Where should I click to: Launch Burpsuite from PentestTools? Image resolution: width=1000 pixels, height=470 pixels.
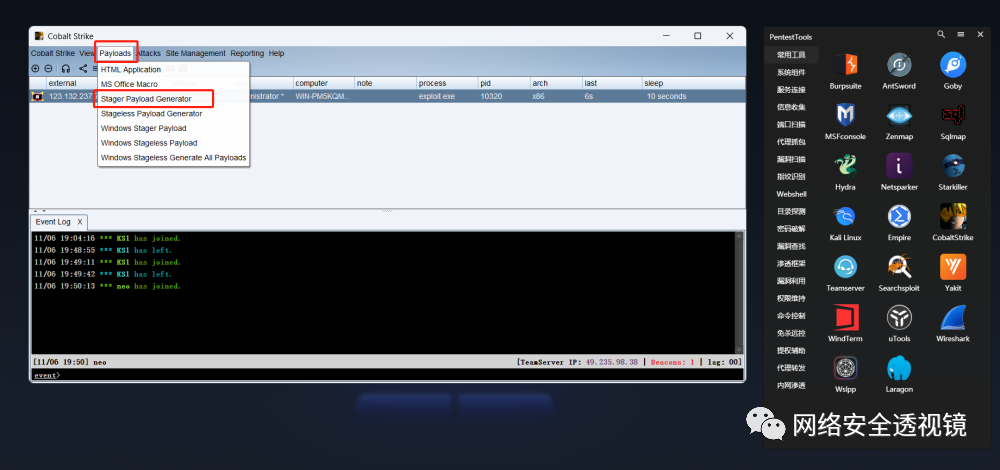845,64
